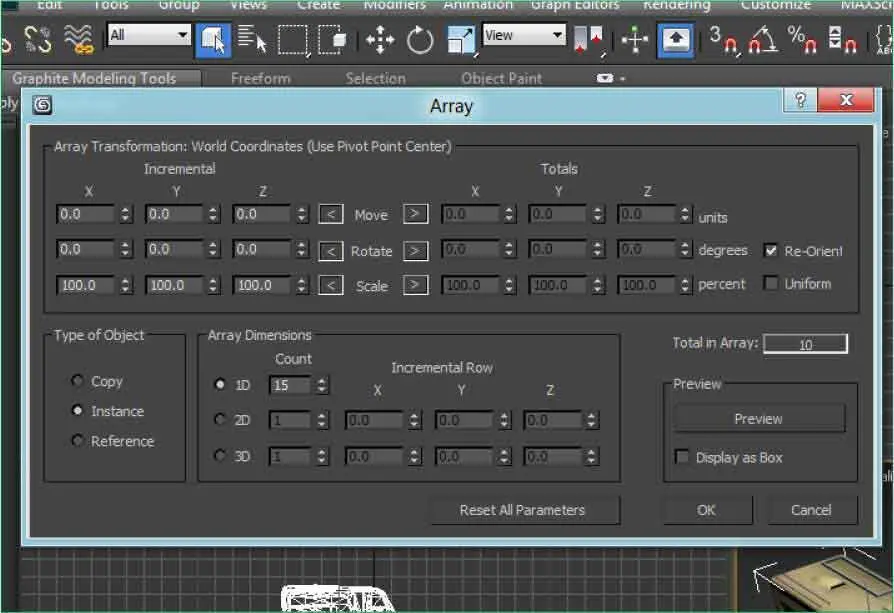Click the Select and Scale tool

coord(461,40)
